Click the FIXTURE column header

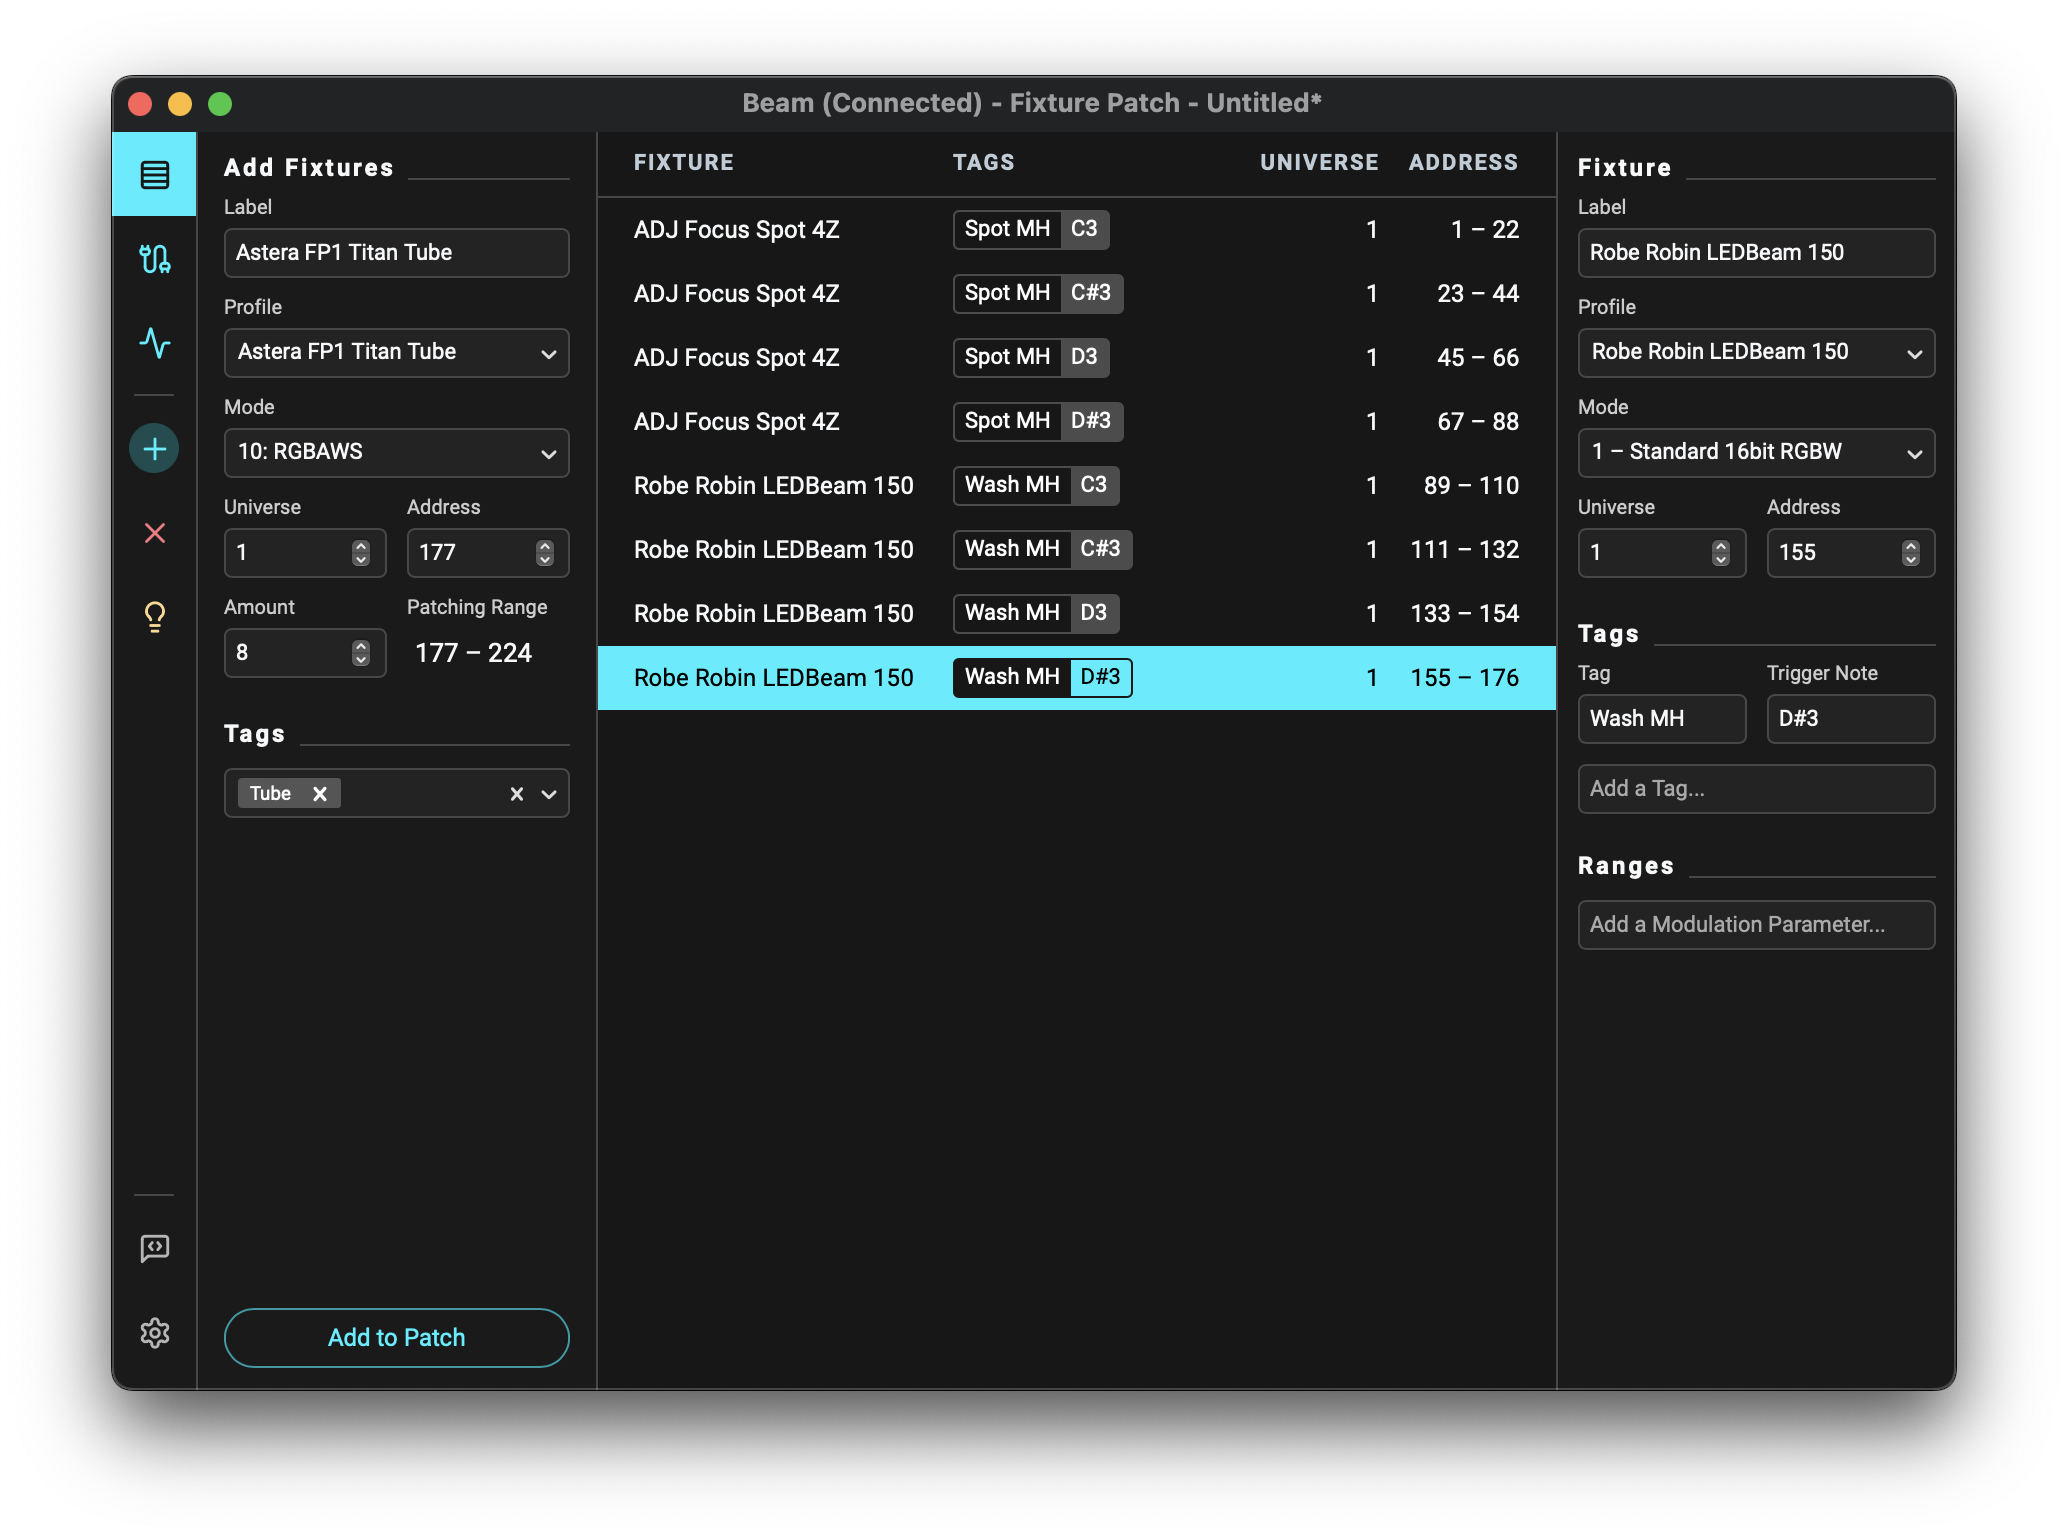(x=684, y=162)
